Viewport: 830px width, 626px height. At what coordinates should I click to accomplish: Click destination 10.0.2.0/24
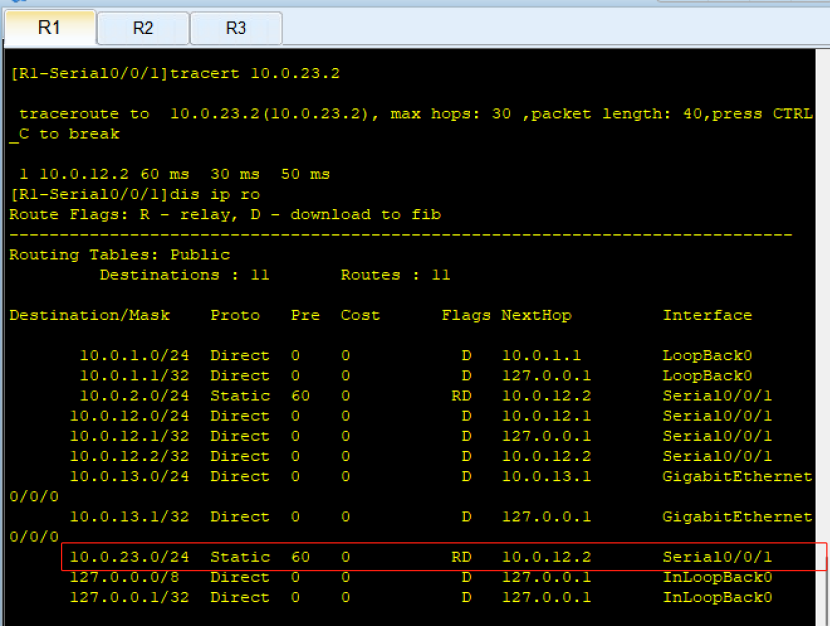pos(134,395)
